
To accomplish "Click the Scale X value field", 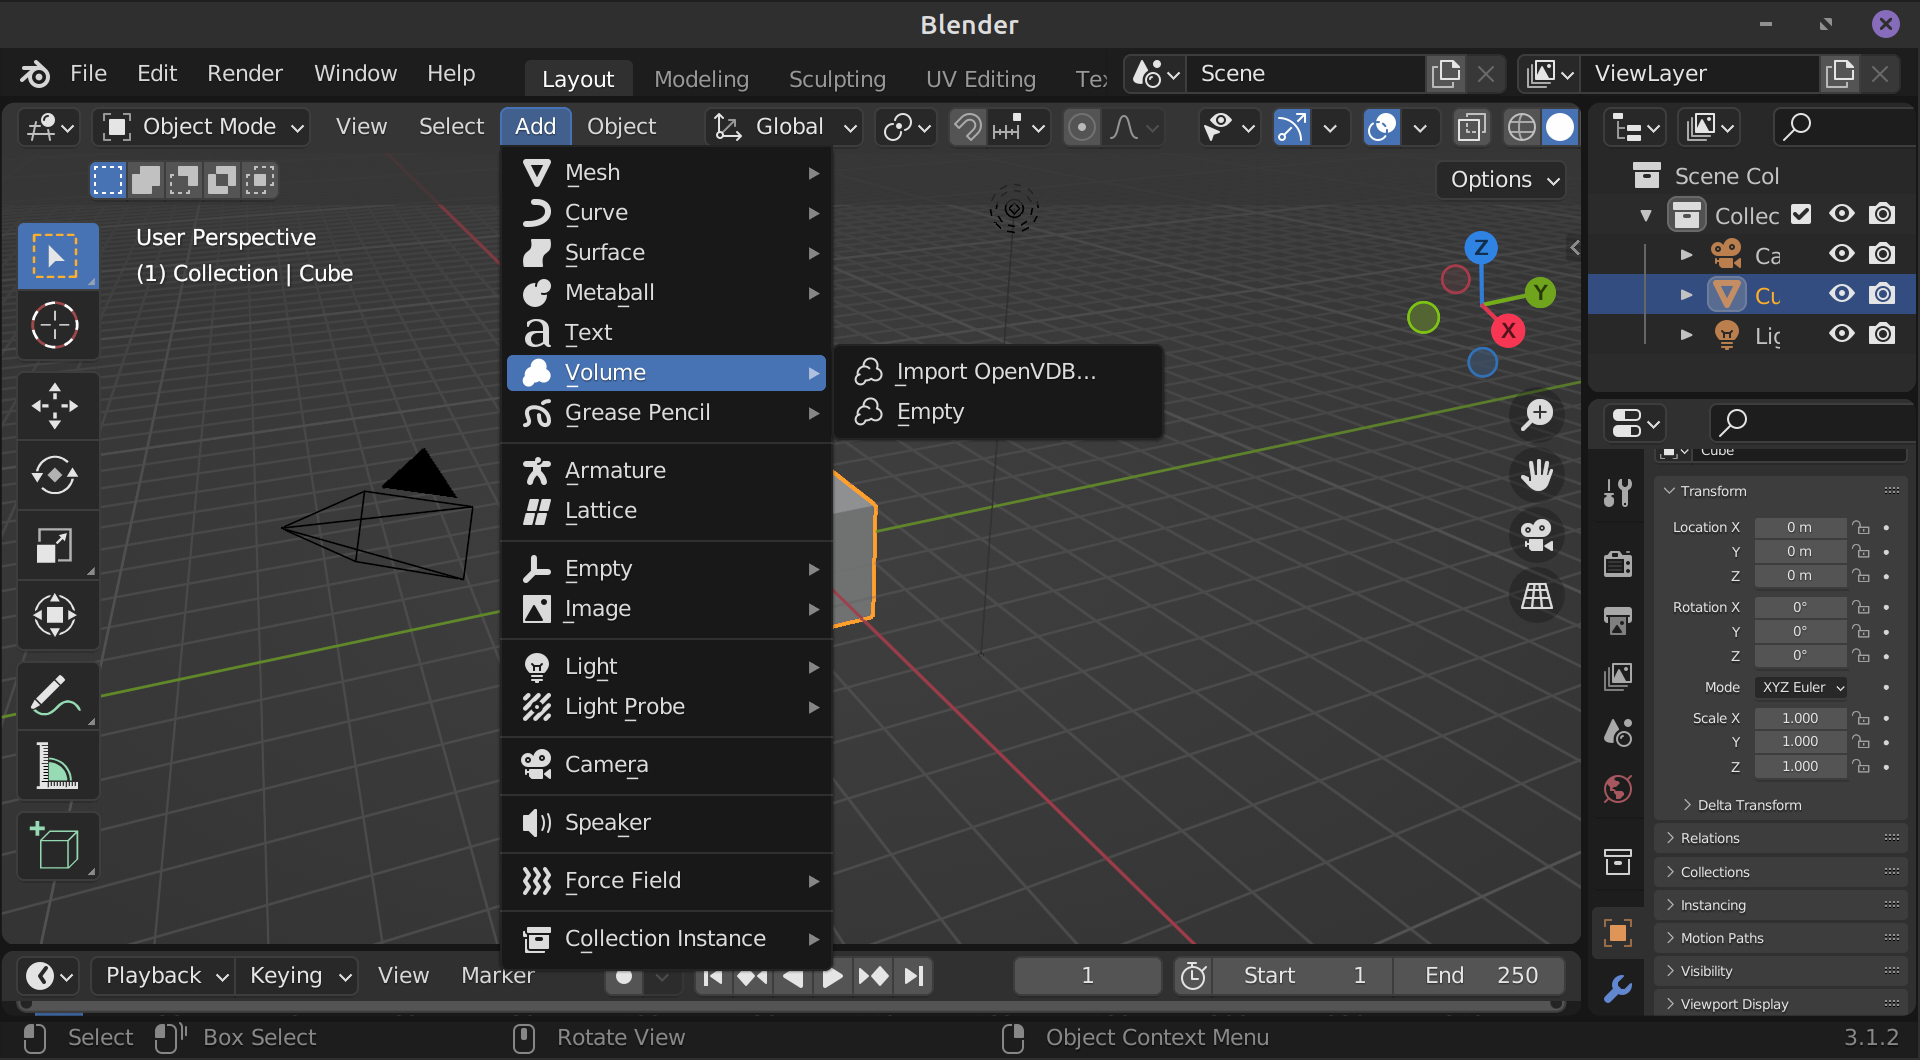I will pyautogui.click(x=1800, y=718).
